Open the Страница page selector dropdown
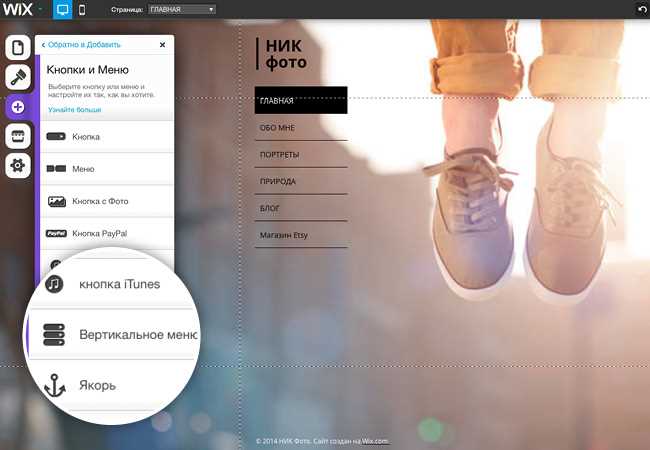The width and height of the screenshot is (650, 450). (182, 9)
